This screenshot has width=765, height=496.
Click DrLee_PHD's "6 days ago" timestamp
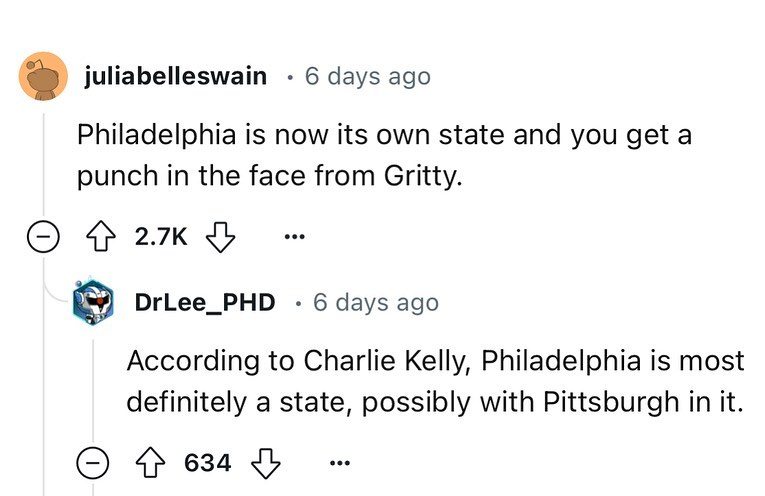(x=375, y=301)
